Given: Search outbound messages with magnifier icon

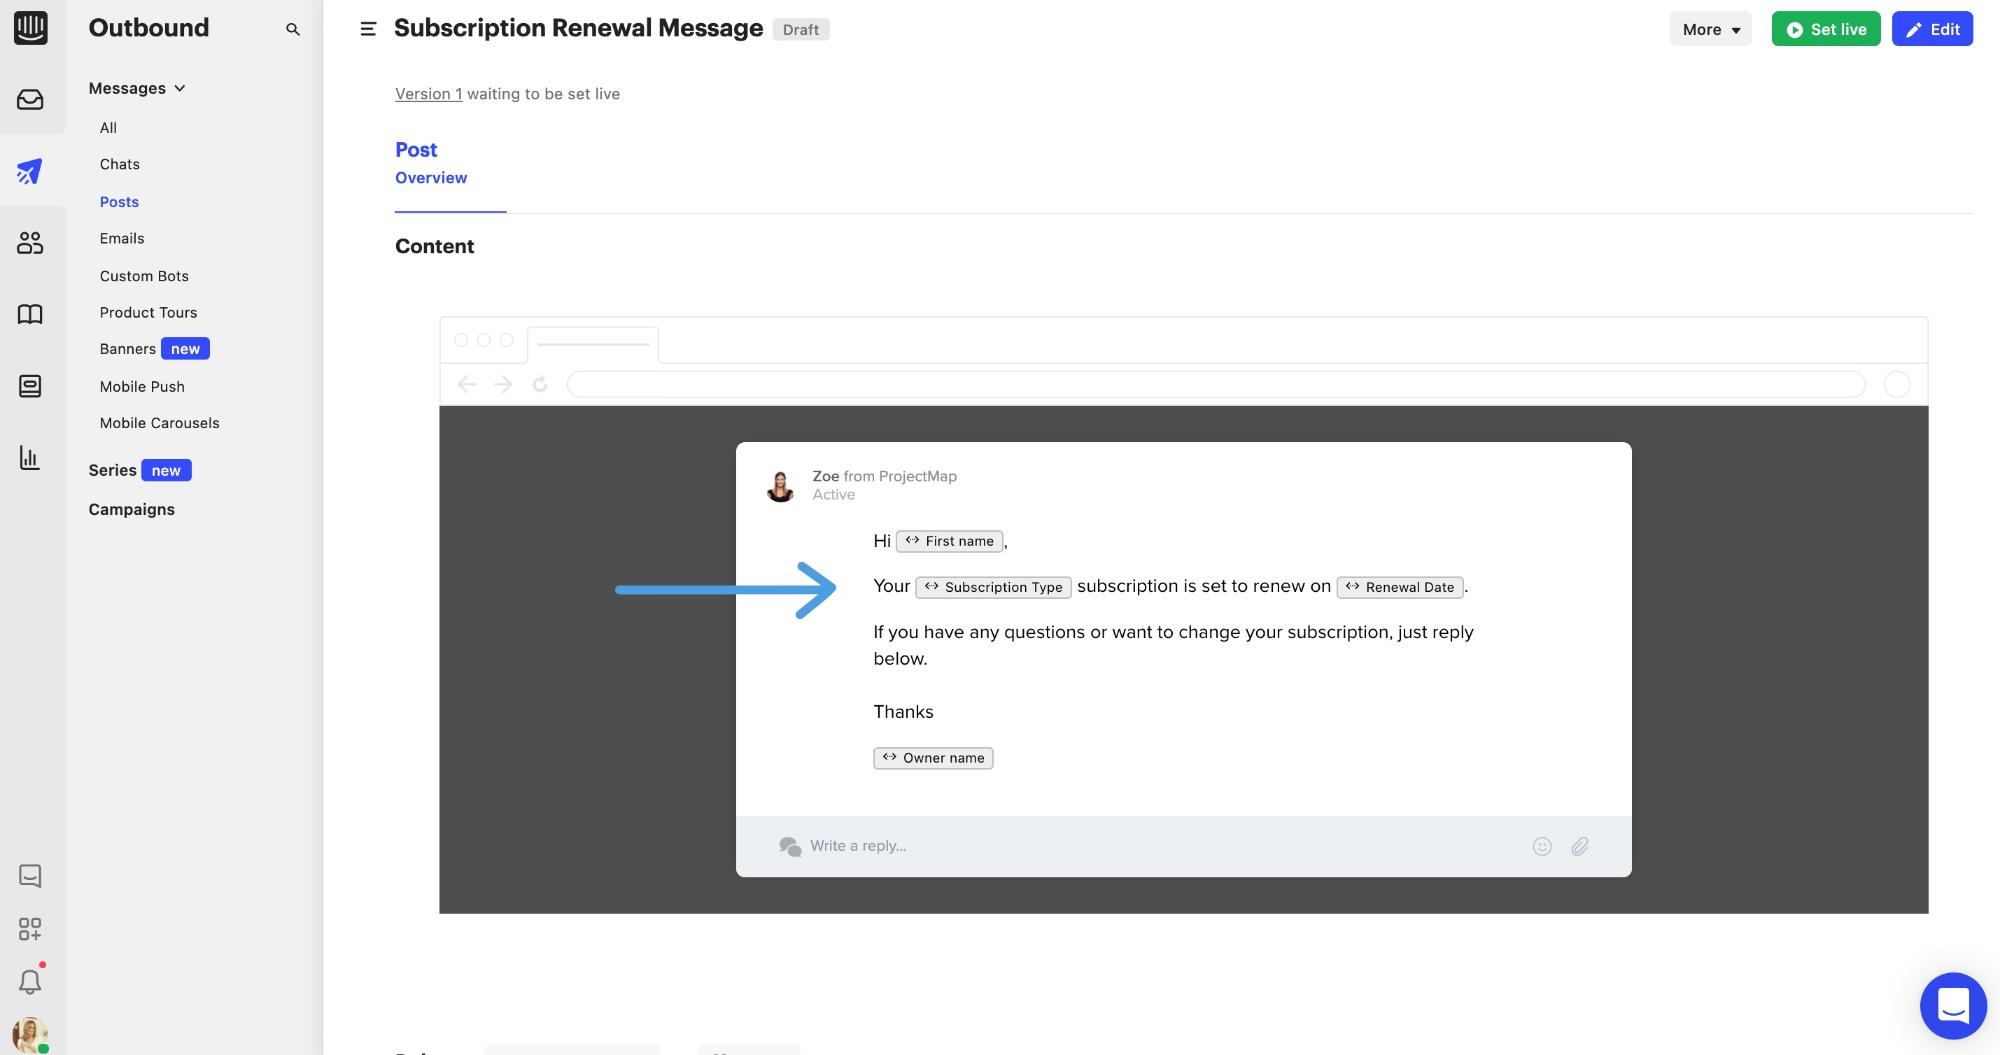Looking at the screenshot, I should [293, 29].
